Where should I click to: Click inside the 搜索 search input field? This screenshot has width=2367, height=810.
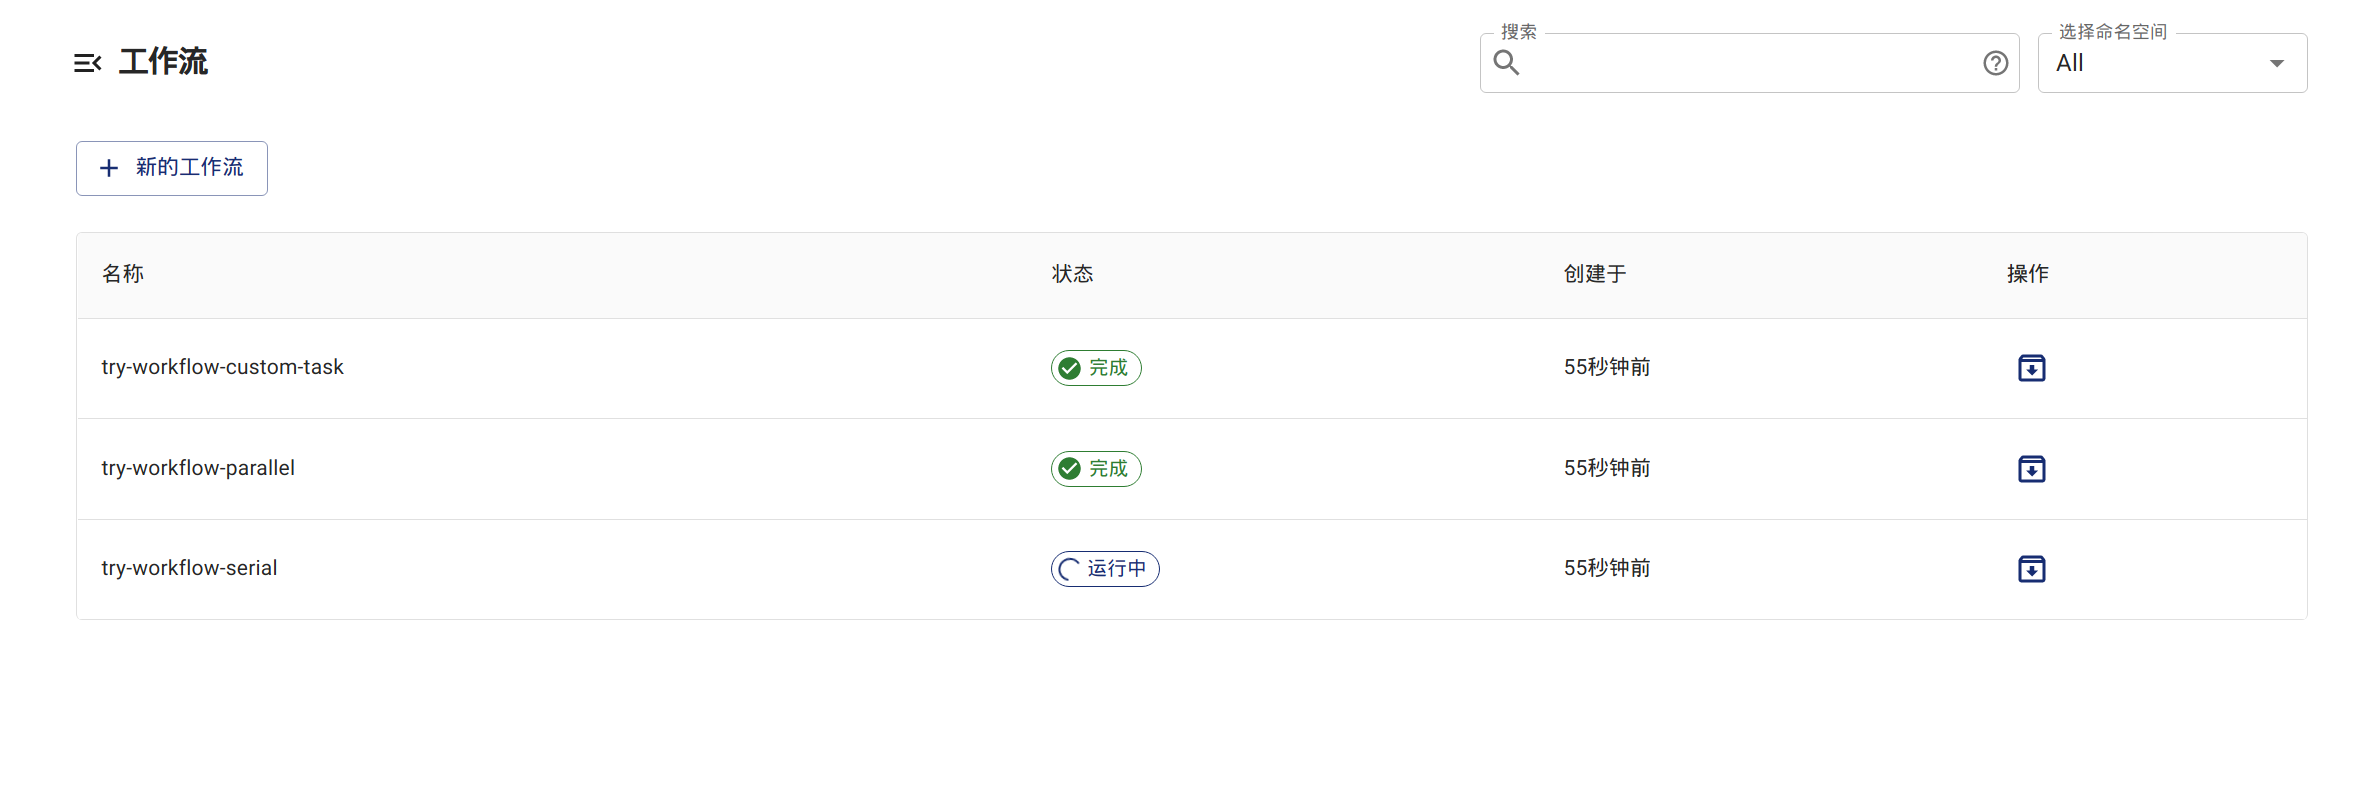1750,63
